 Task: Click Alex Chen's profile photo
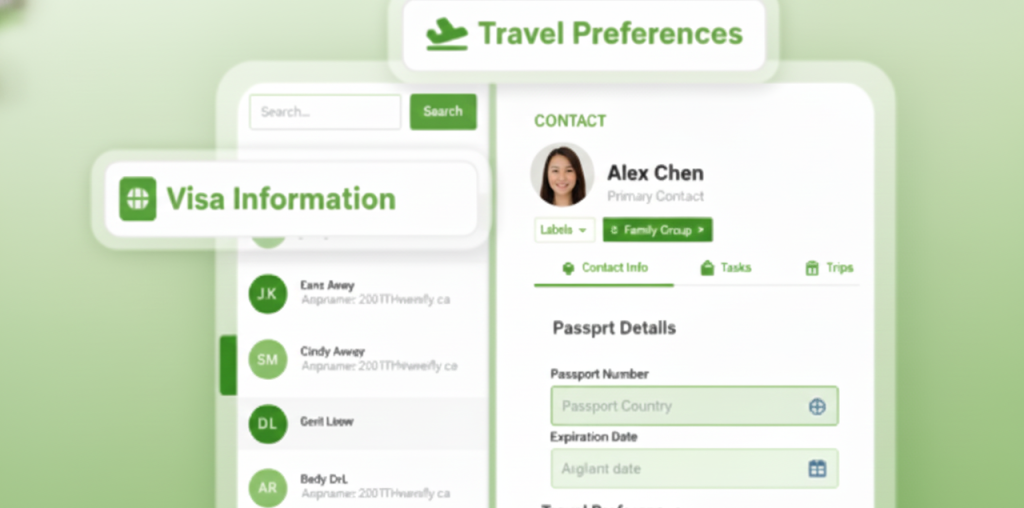pos(562,174)
